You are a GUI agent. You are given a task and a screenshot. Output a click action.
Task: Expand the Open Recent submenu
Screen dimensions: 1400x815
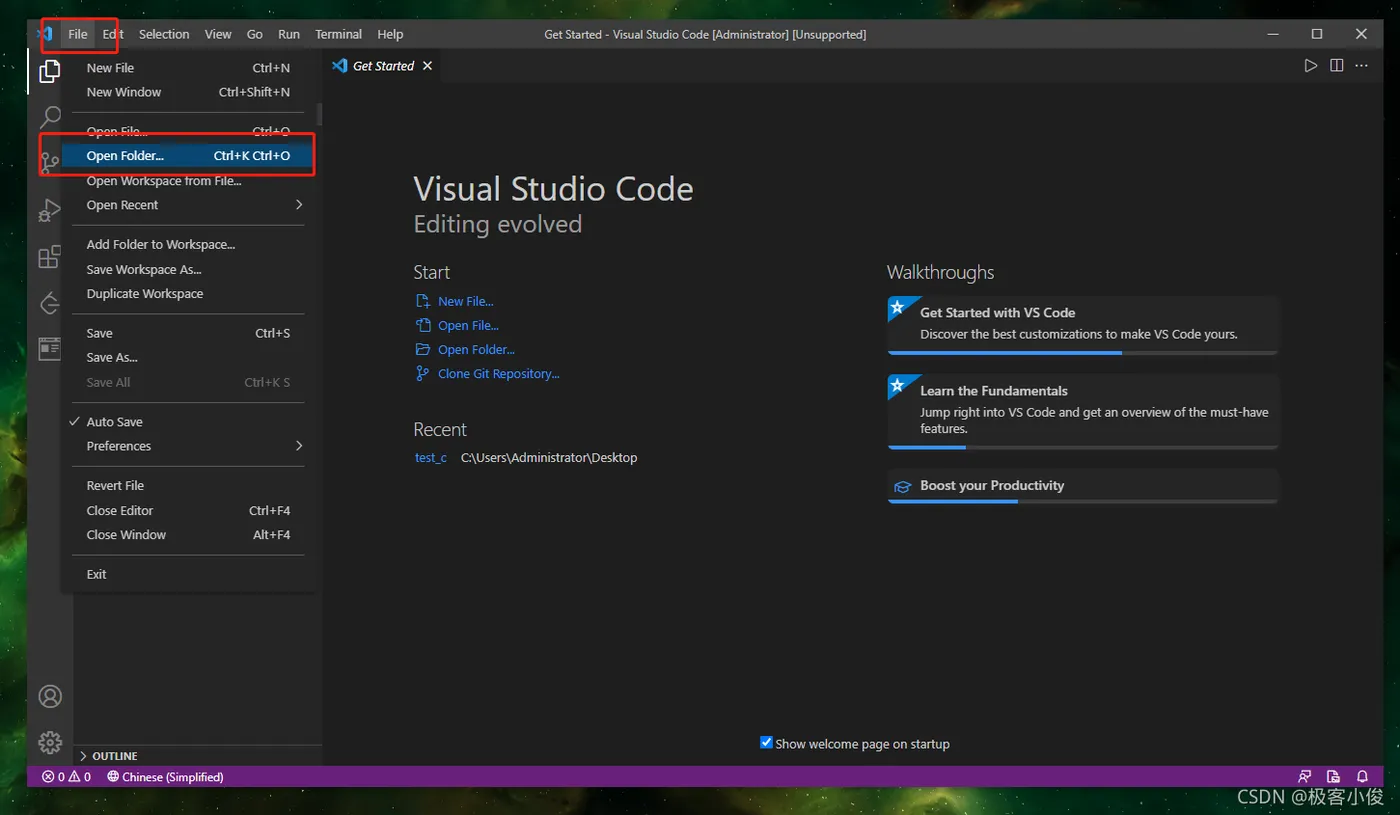188,205
